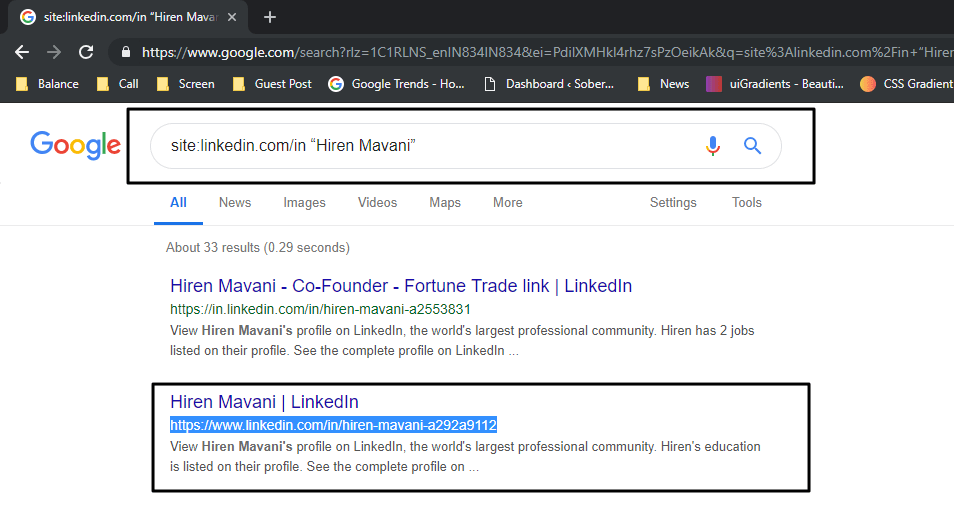Expand the More search categories menu
The height and width of the screenshot is (507, 954).
pyautogui.click(x=507, y=203)
